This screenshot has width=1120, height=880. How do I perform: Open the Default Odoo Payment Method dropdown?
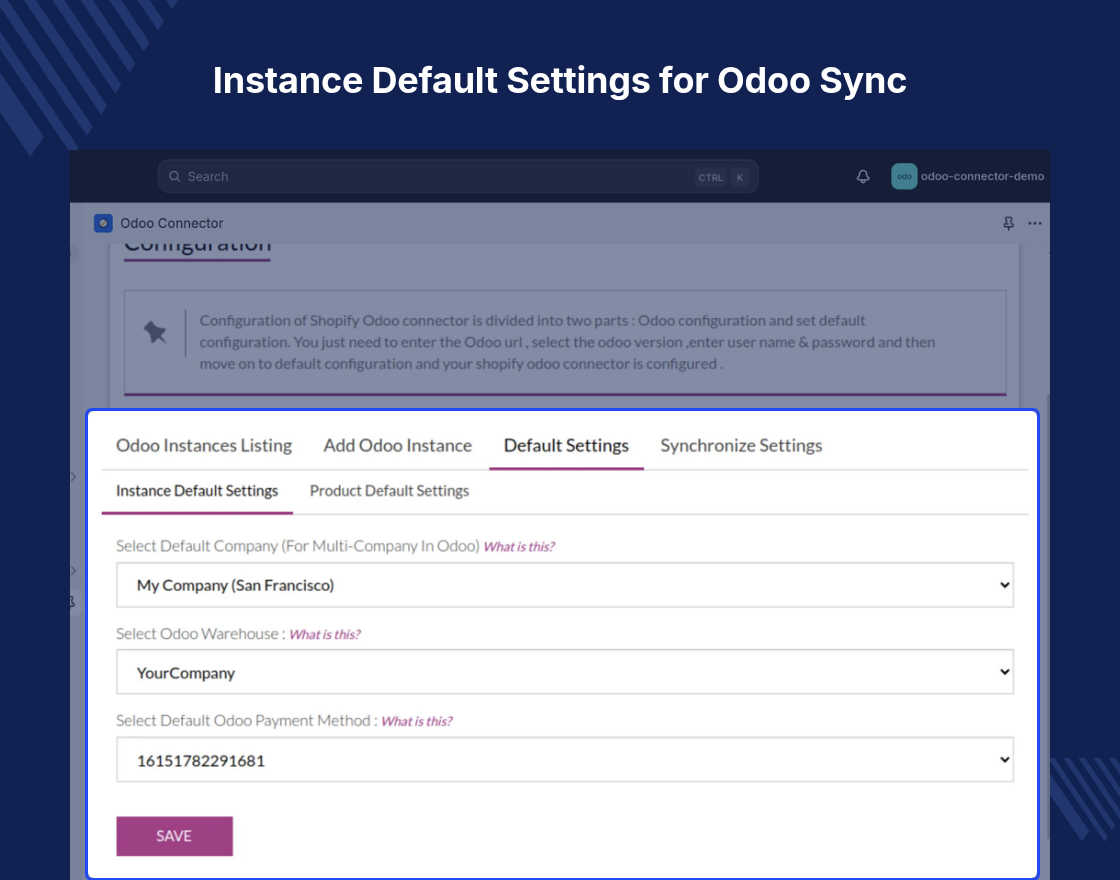(565, 759)
